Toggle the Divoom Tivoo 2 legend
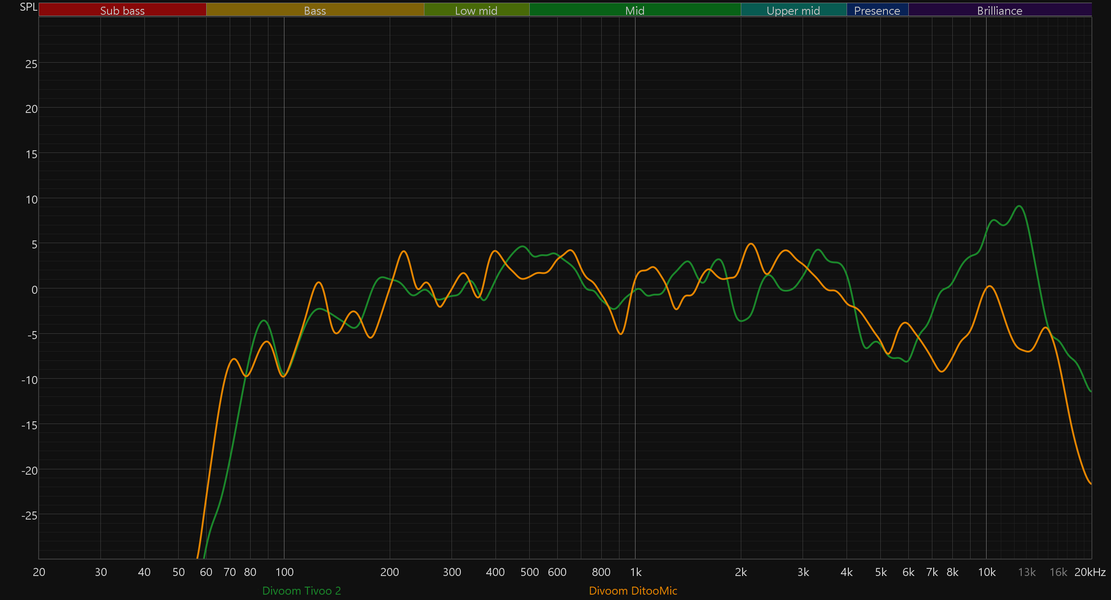This screenshot has height=600, width=1111. point(302,591)
